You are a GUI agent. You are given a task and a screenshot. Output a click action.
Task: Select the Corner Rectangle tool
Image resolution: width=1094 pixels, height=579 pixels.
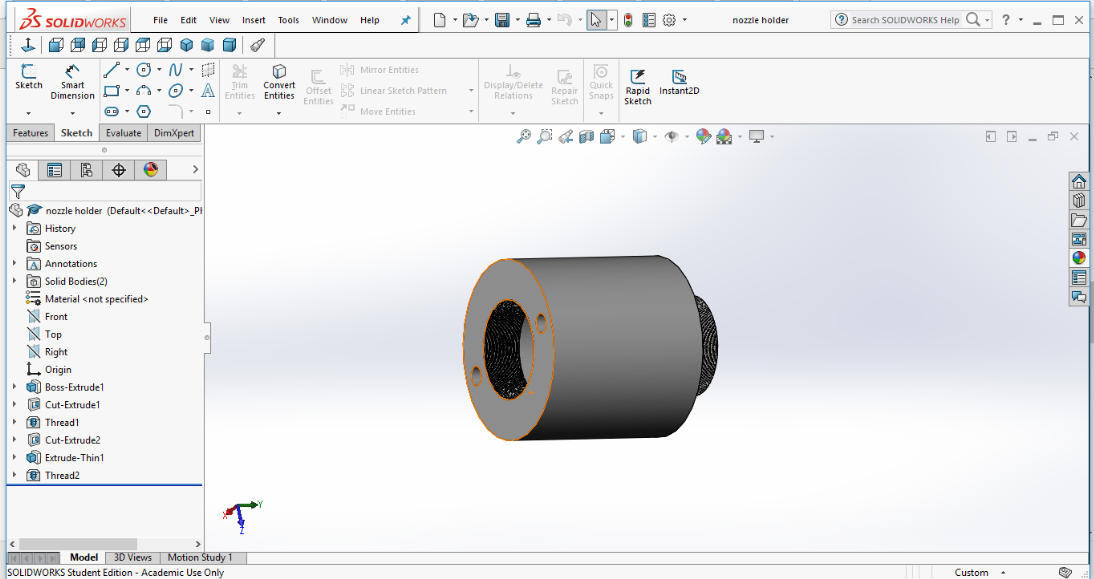(112, 91)
